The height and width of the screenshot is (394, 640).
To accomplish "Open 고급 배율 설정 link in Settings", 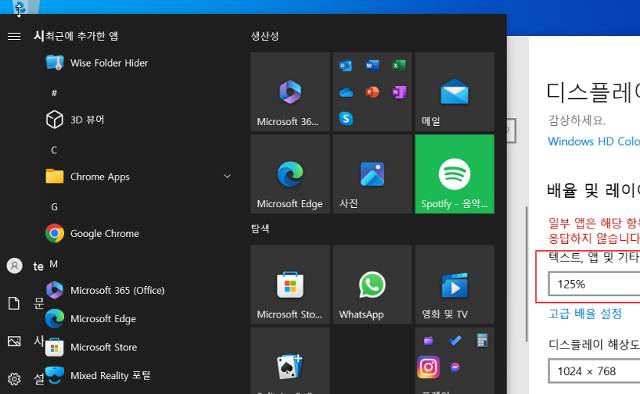I will click(585, 314).
